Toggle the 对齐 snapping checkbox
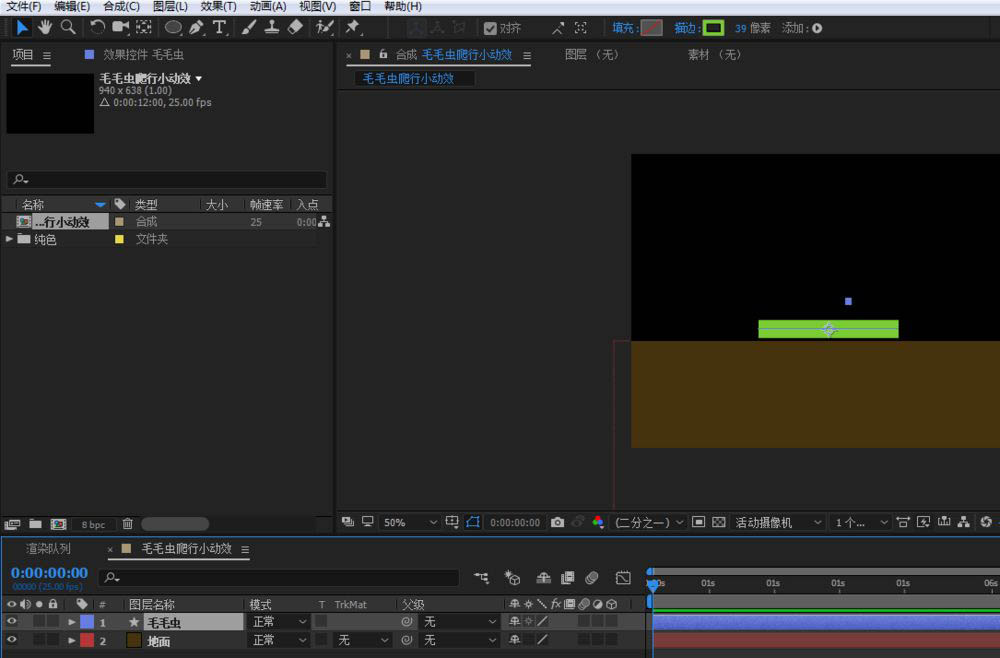Image resolution: width=1000 pixels, height=658 pixels. point(490,28)
